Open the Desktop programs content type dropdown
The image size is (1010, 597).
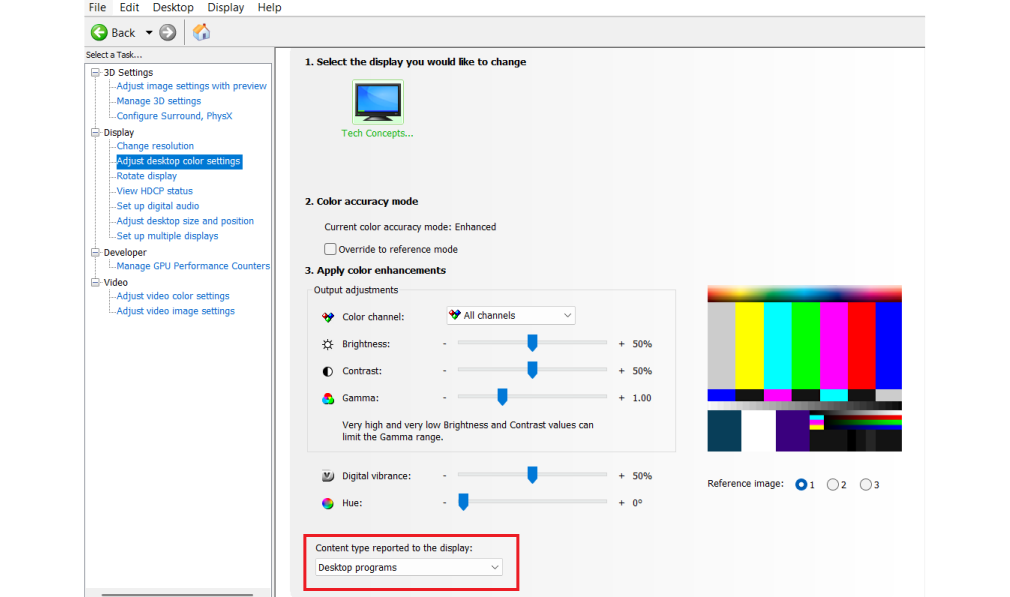(x=409, y=567)
